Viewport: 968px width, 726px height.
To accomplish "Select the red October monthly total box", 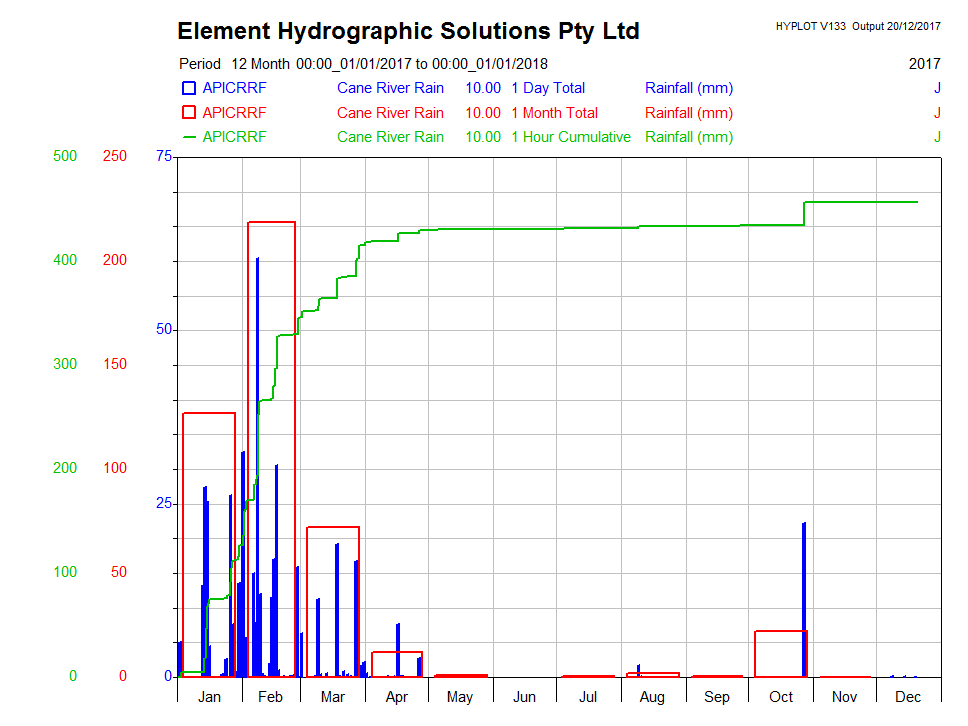I will pos(780,631).
